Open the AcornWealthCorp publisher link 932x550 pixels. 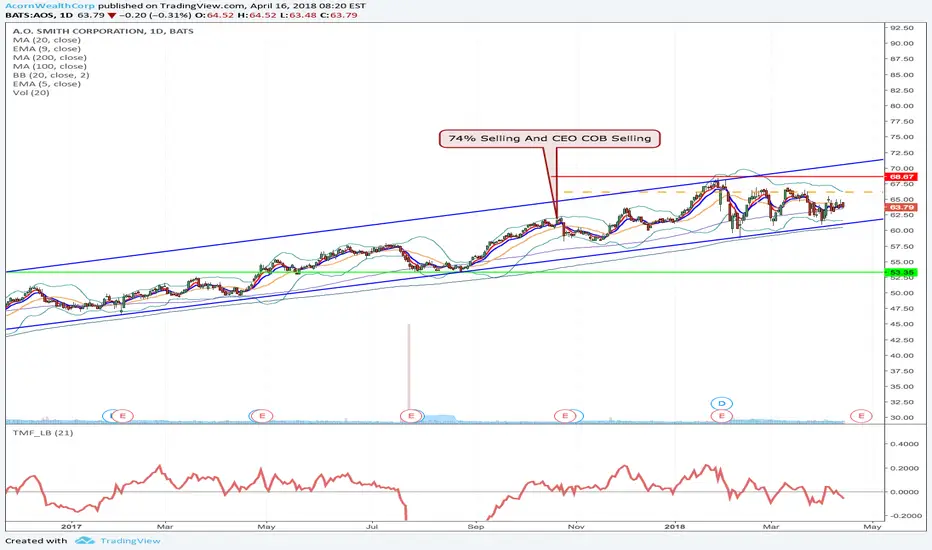50,6
